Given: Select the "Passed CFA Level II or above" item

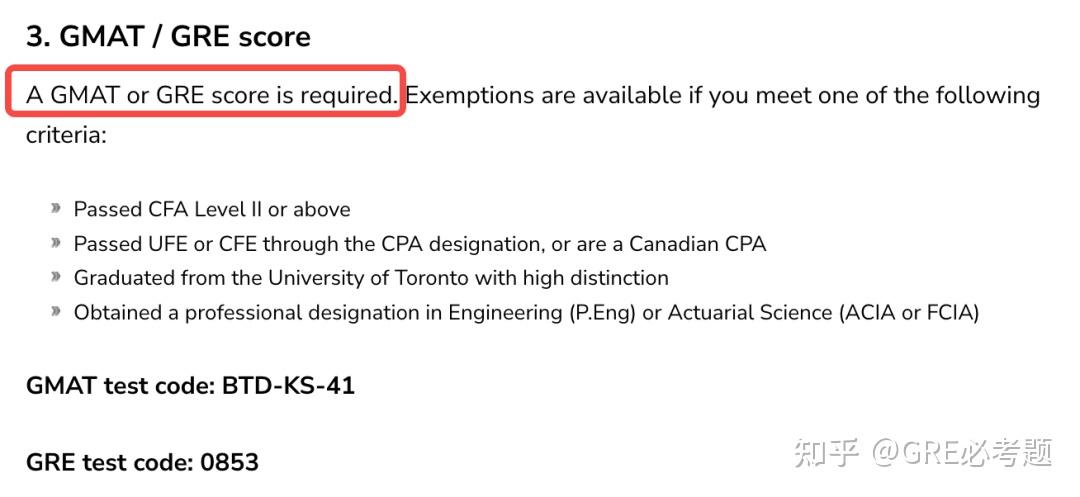Looking at the screenshot, I should [x=212, y=209].
